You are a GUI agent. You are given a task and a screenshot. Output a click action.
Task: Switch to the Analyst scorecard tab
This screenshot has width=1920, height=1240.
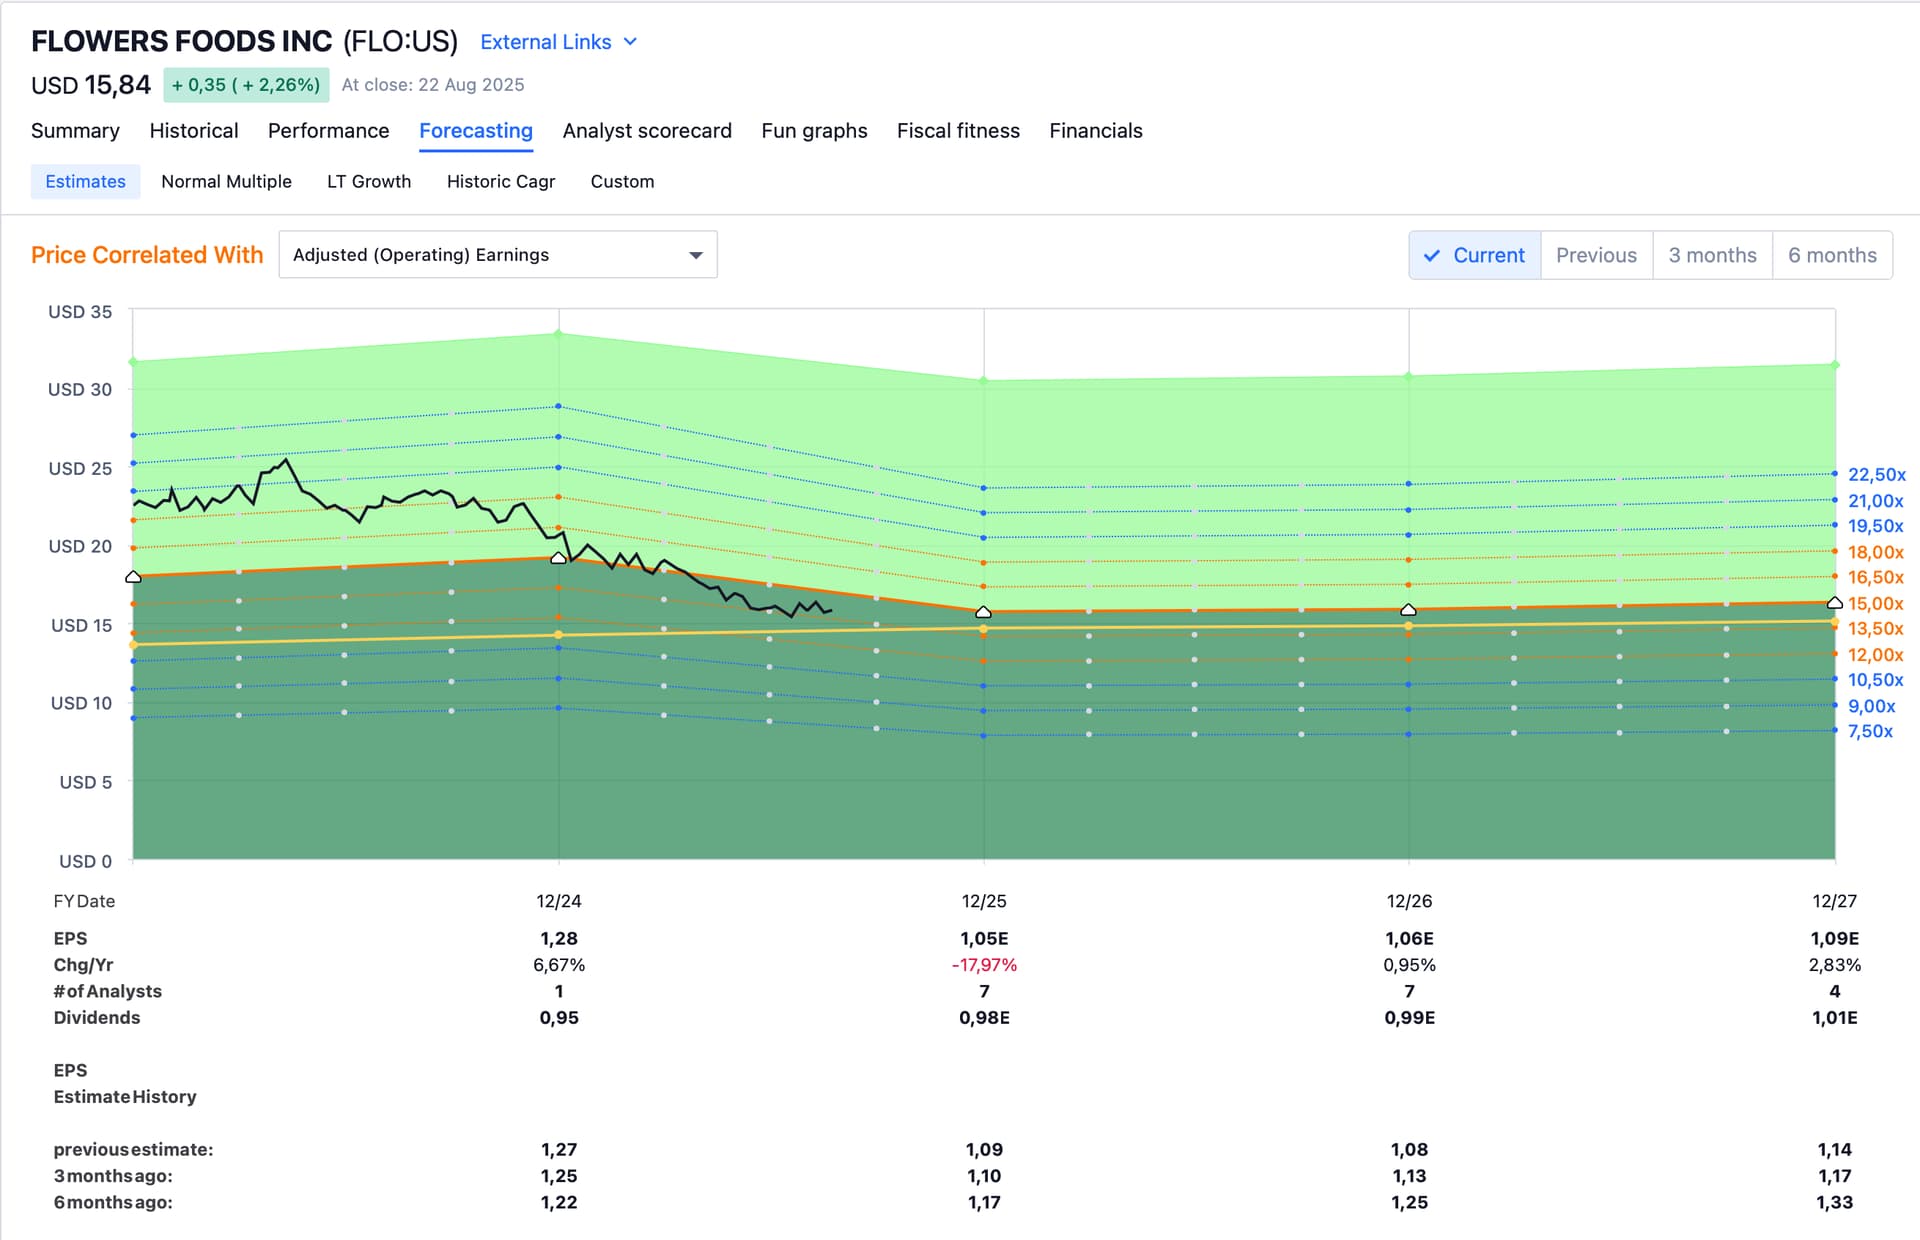646,131
